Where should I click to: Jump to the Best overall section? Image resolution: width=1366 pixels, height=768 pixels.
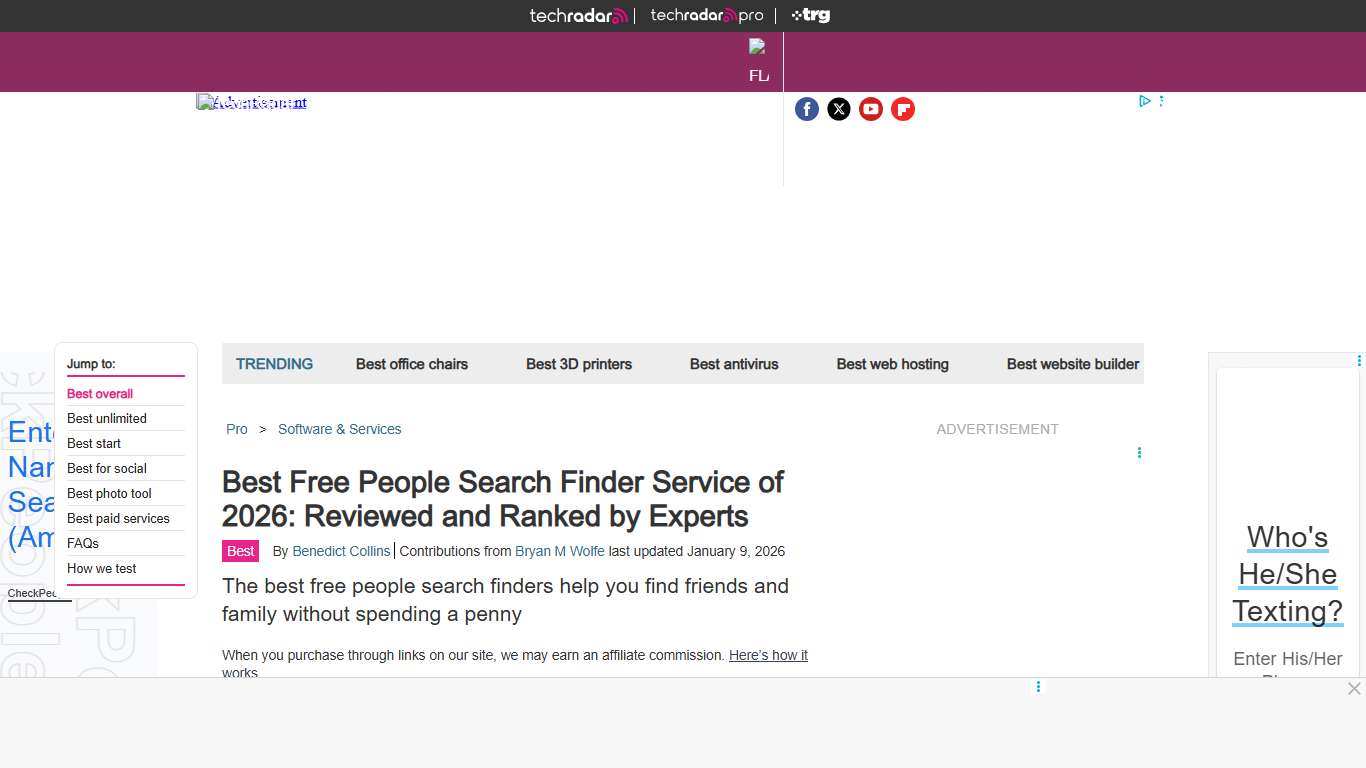pyautogui.click(x=99, y=393)
